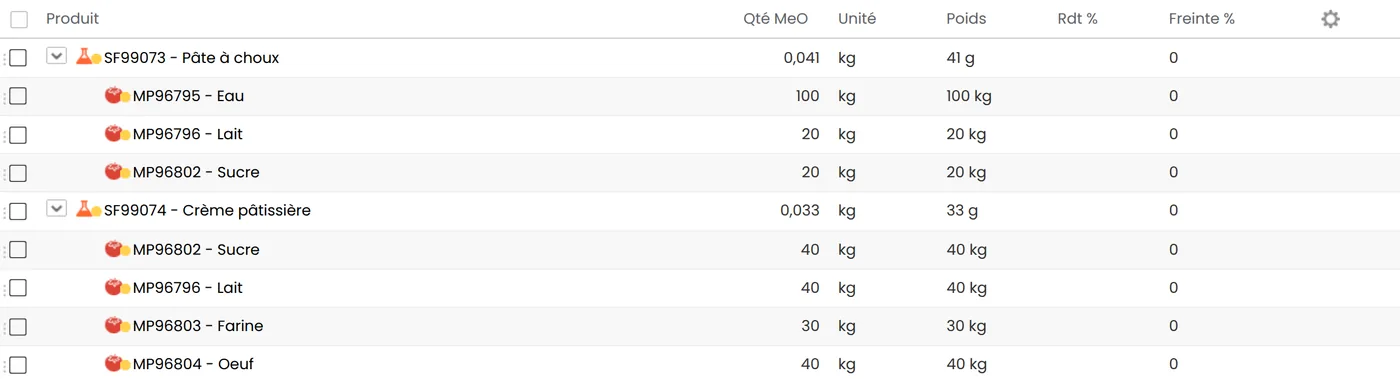Sort by the Qté MeO column header
Image resolution: width=1400 pixels, height=379 pixels.
pos(775,19)
